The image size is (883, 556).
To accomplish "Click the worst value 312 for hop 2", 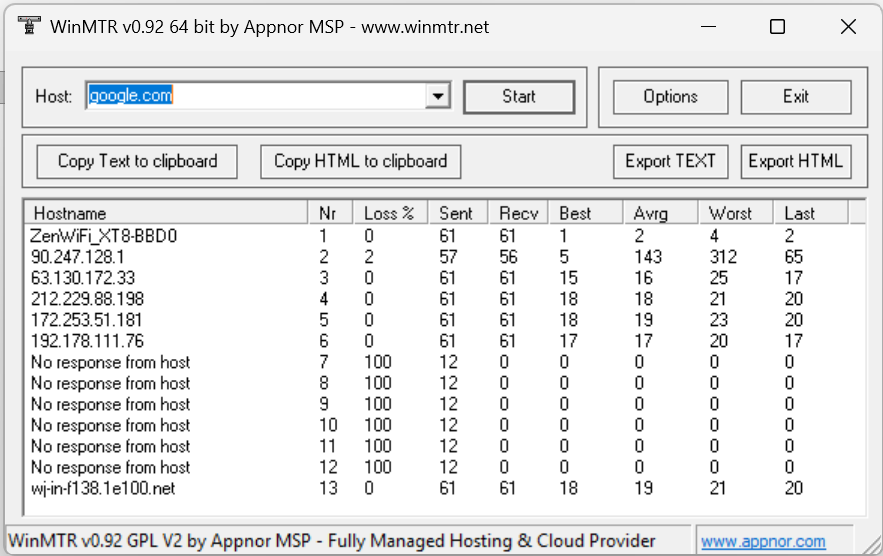I will [x=723, y=257].
